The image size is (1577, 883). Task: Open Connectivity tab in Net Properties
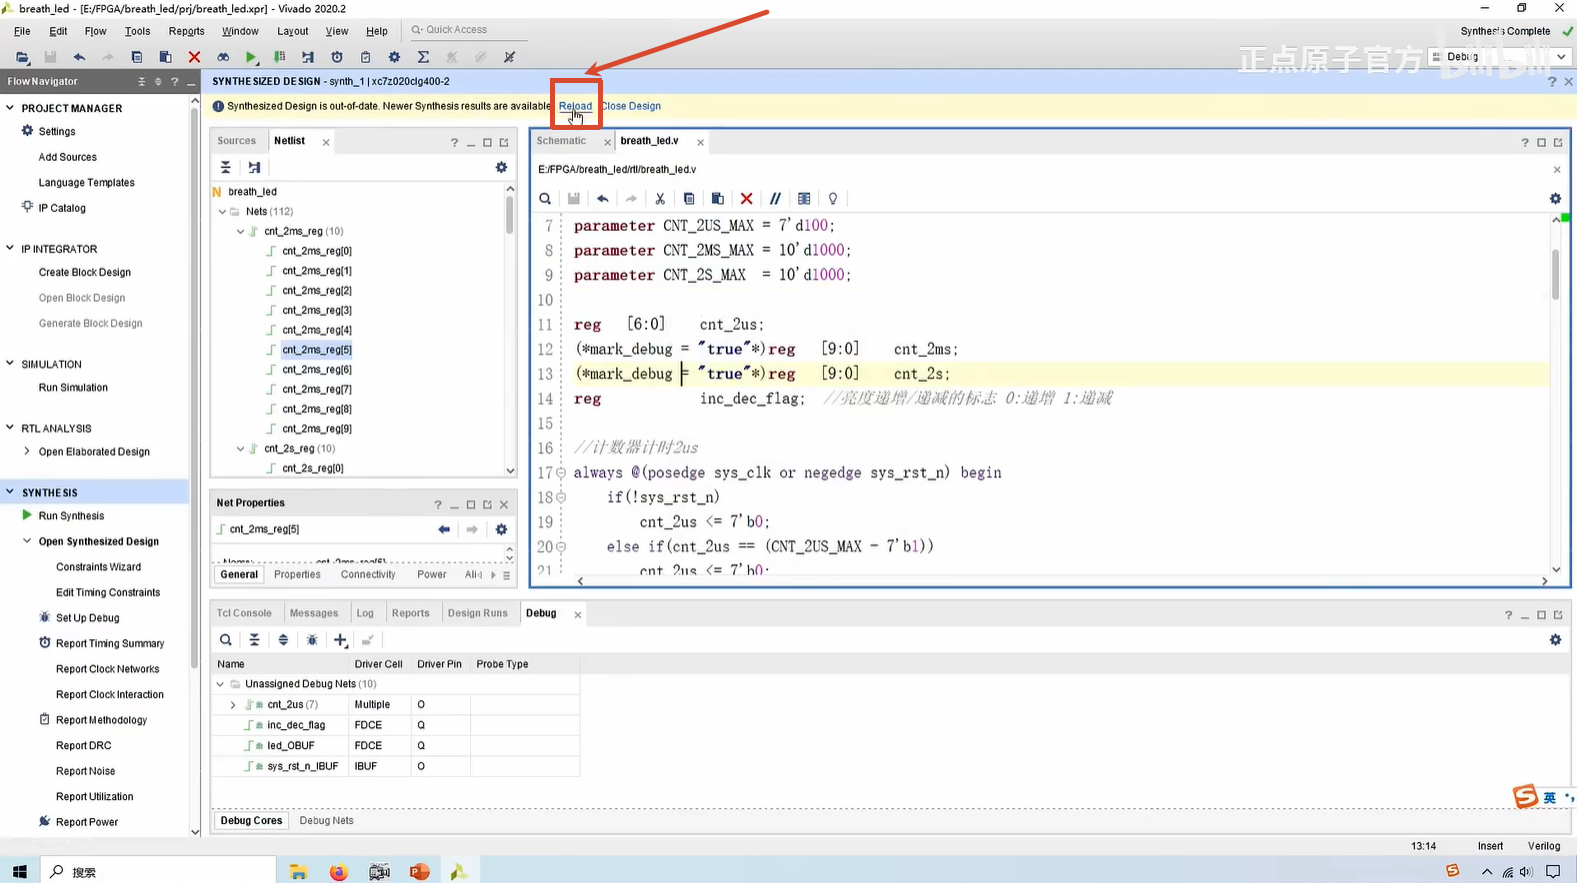[368, 575]
